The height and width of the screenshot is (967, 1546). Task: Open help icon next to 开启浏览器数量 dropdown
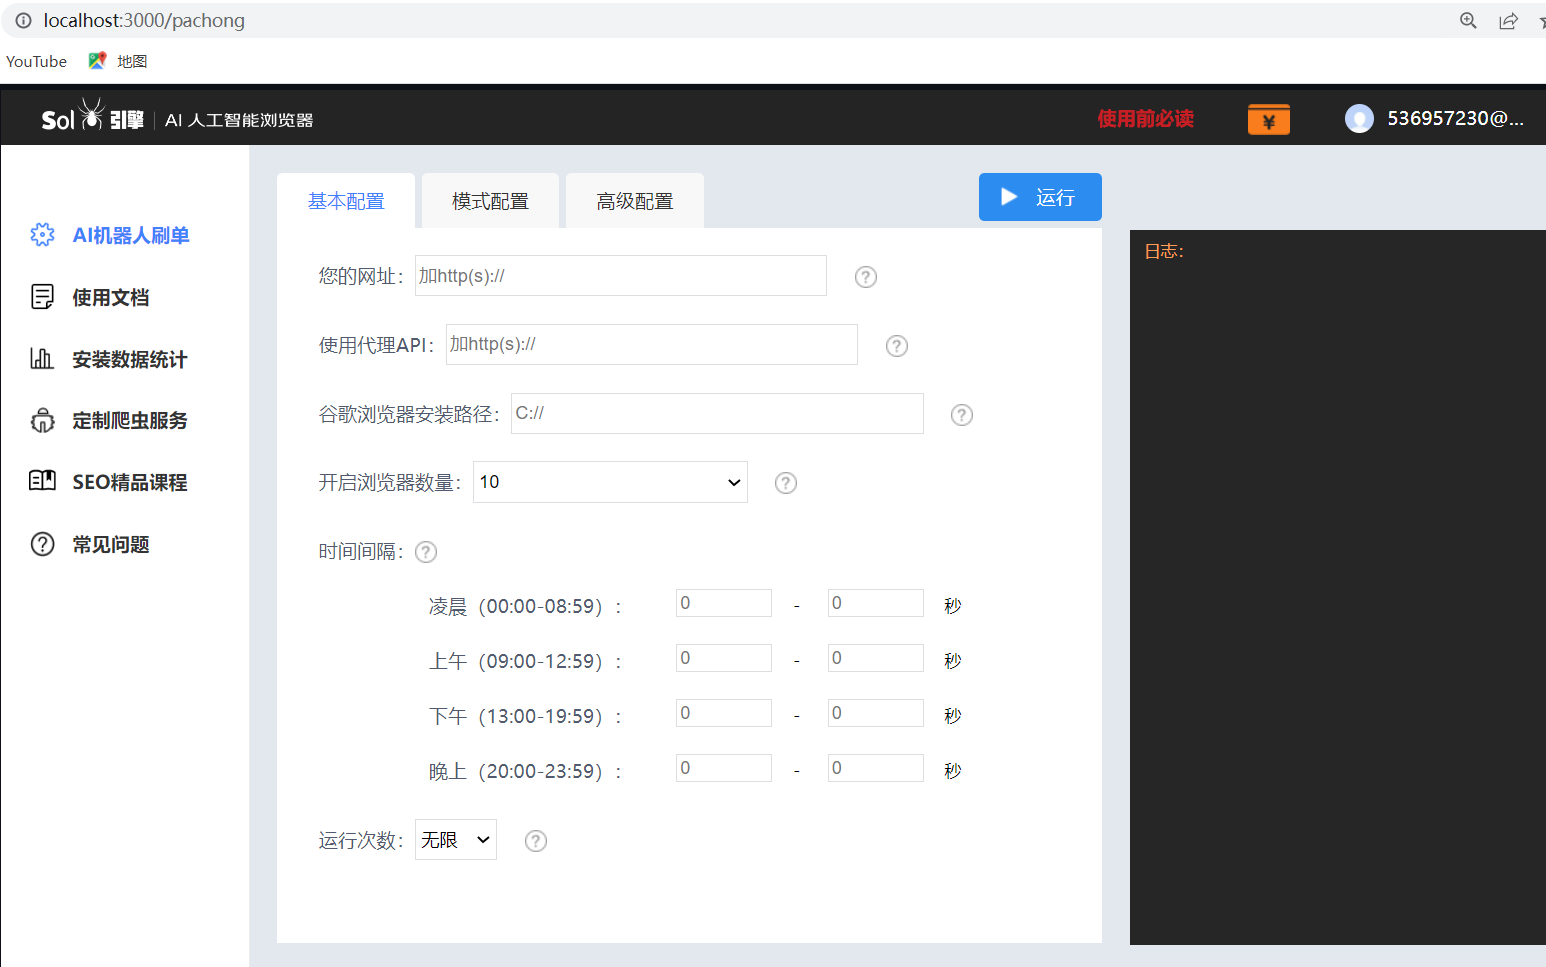(786, 483)
